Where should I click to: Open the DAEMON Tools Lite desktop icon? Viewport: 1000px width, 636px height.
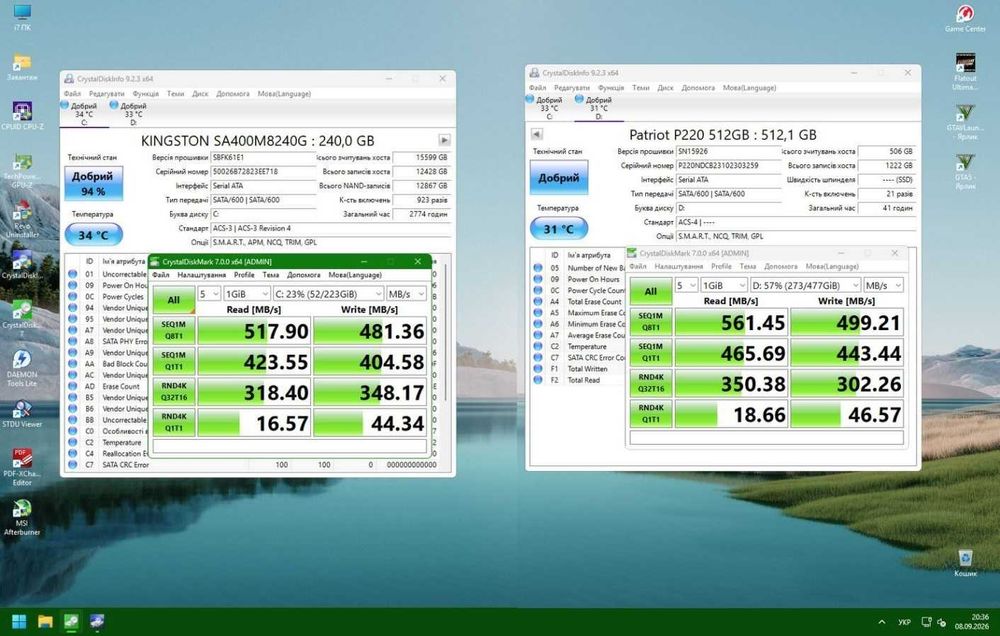[x=22, y=367]
